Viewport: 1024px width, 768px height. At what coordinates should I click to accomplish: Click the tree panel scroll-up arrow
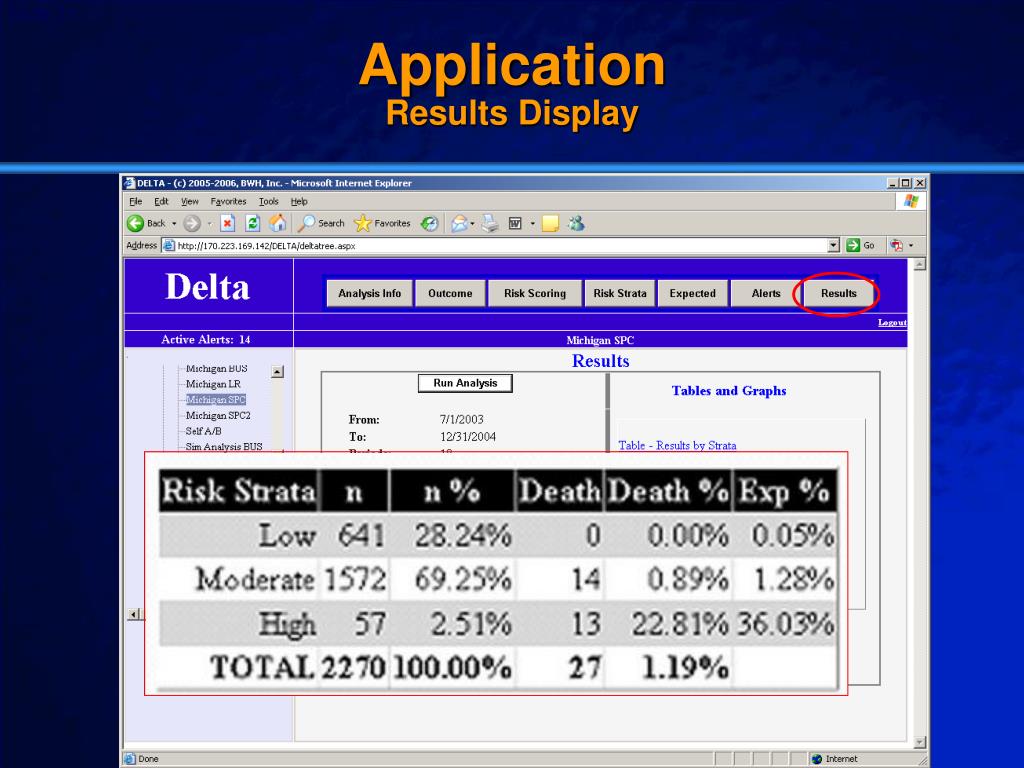click(278, 372)
